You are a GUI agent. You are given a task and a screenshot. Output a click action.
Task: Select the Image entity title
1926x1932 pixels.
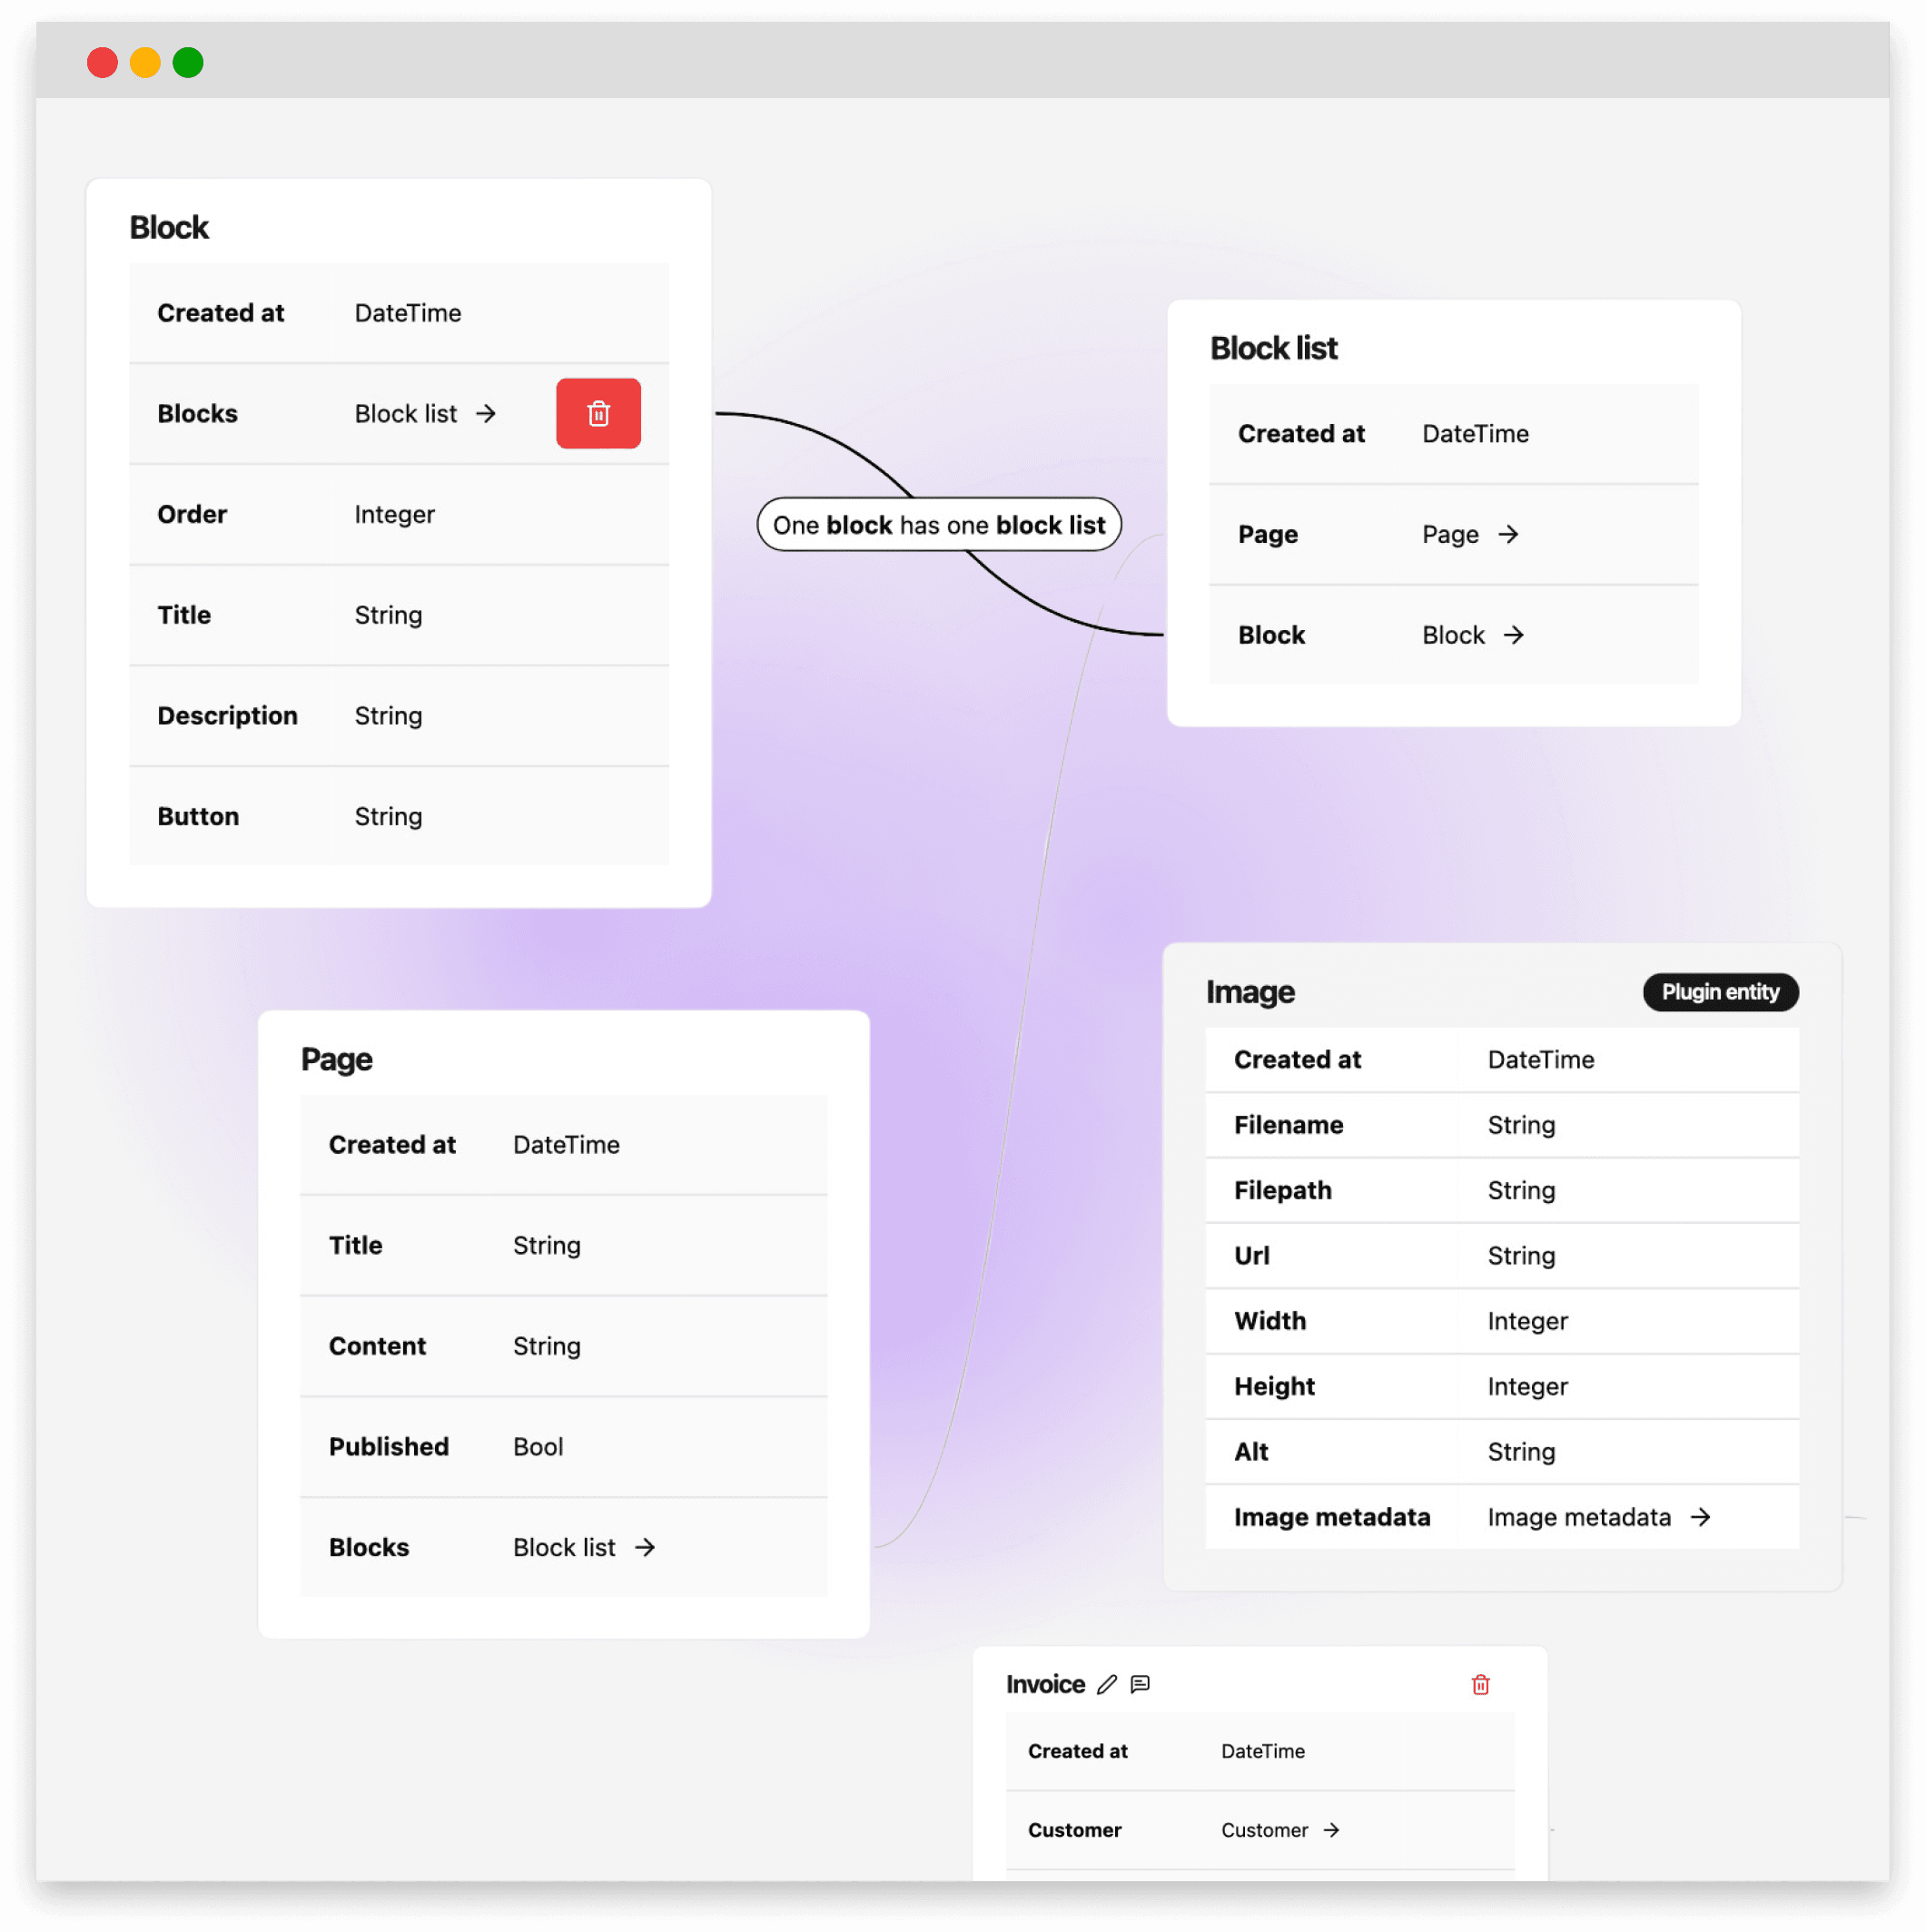point(1250,992)
